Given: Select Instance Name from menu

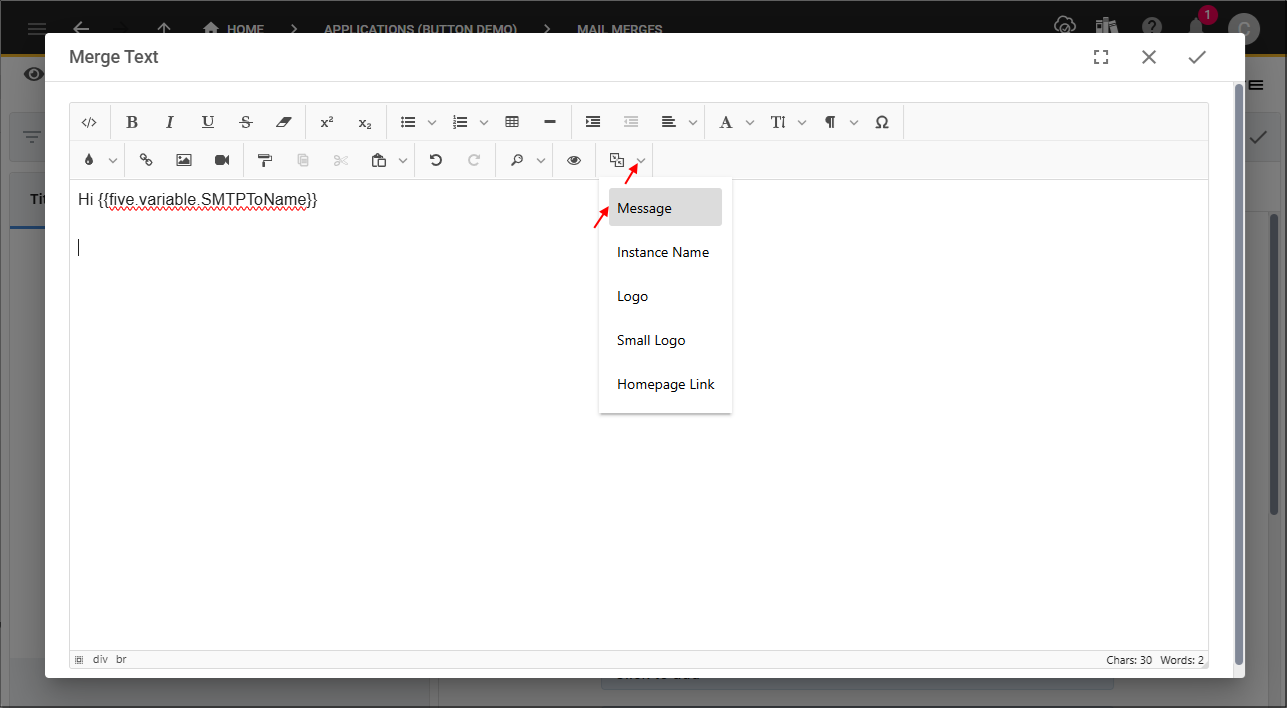Looking at the screenshot, I should pos(665,252).
